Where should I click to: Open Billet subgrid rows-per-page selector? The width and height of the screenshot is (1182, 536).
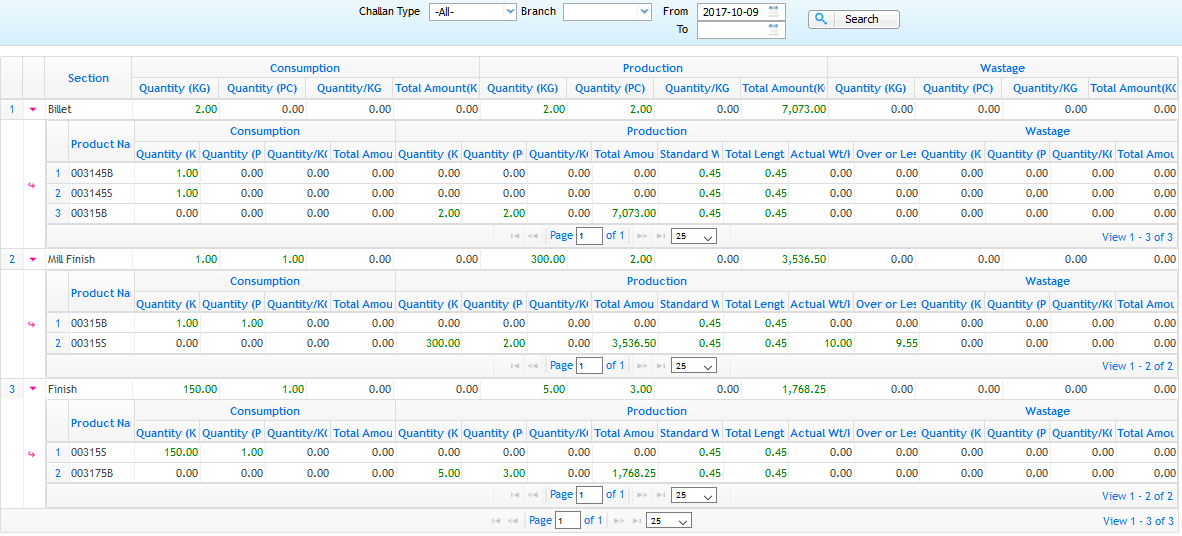click(x=693, y=237)
